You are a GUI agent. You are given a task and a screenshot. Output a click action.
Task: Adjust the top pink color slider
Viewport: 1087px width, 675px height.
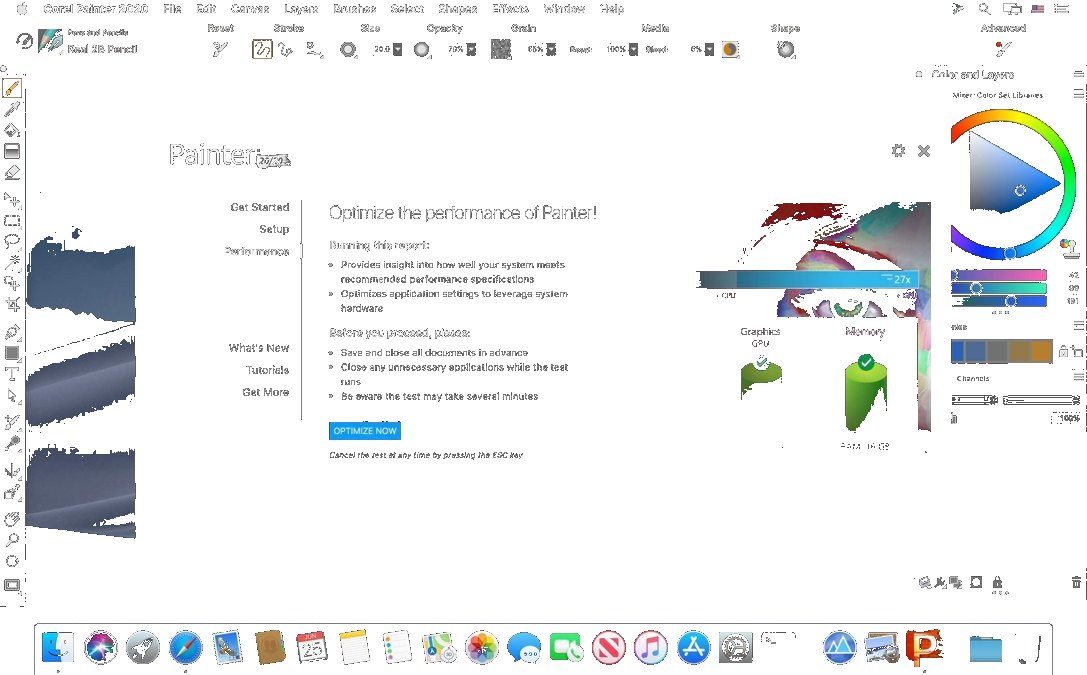999,275
